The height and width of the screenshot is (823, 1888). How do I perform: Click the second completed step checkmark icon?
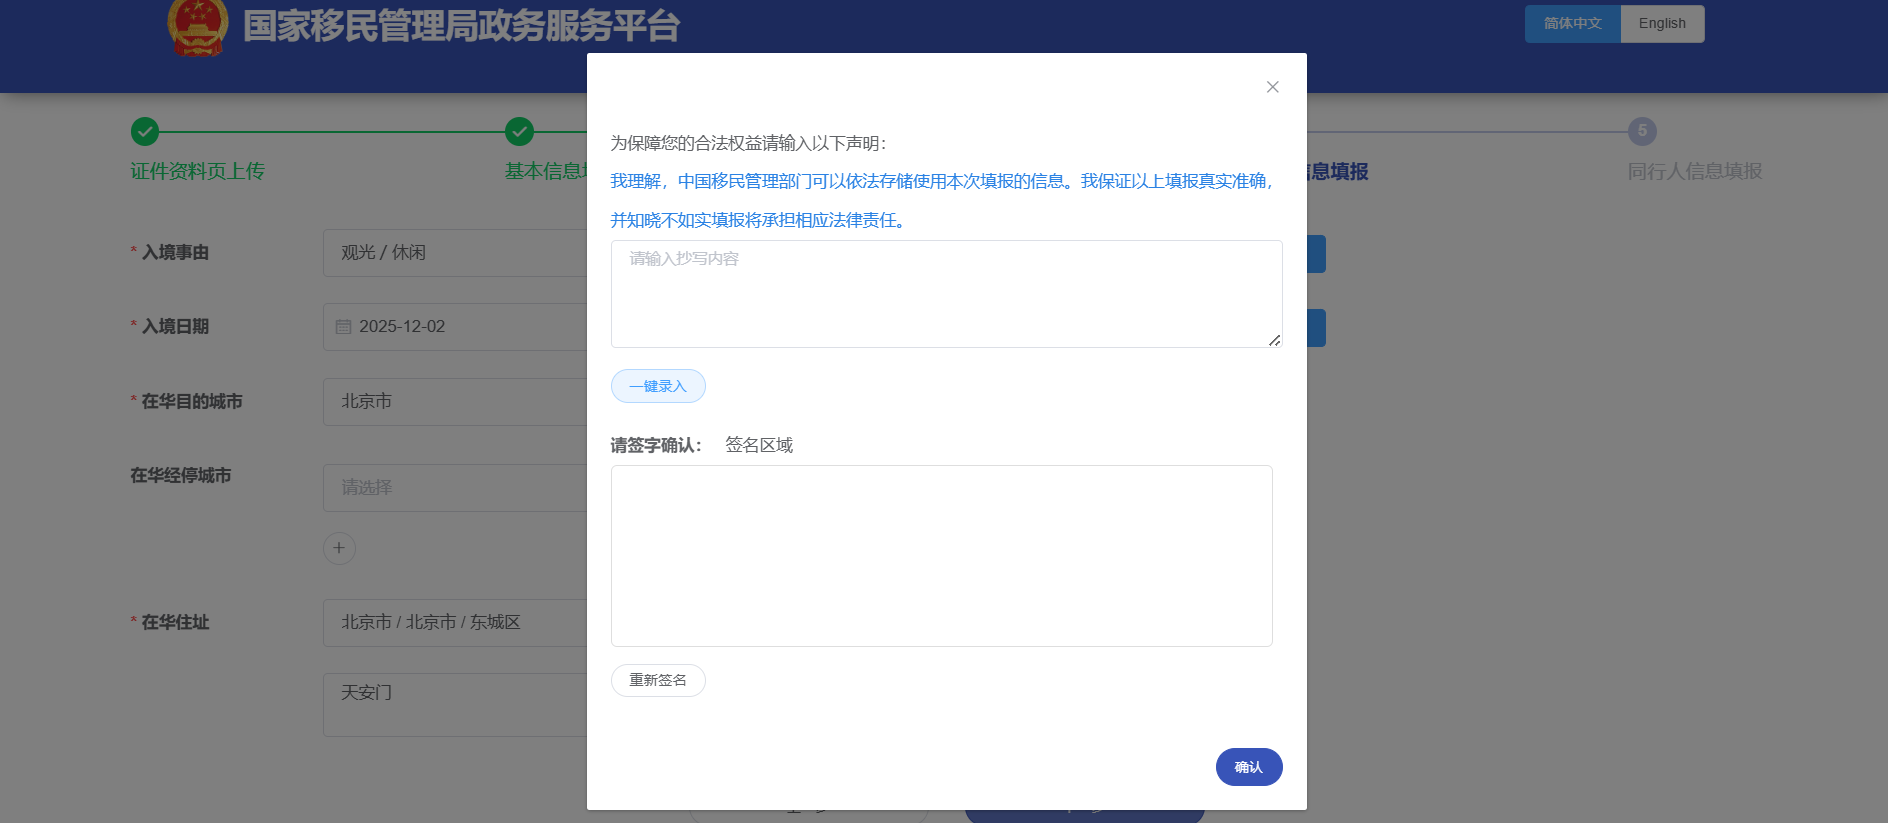coord(519,131)
